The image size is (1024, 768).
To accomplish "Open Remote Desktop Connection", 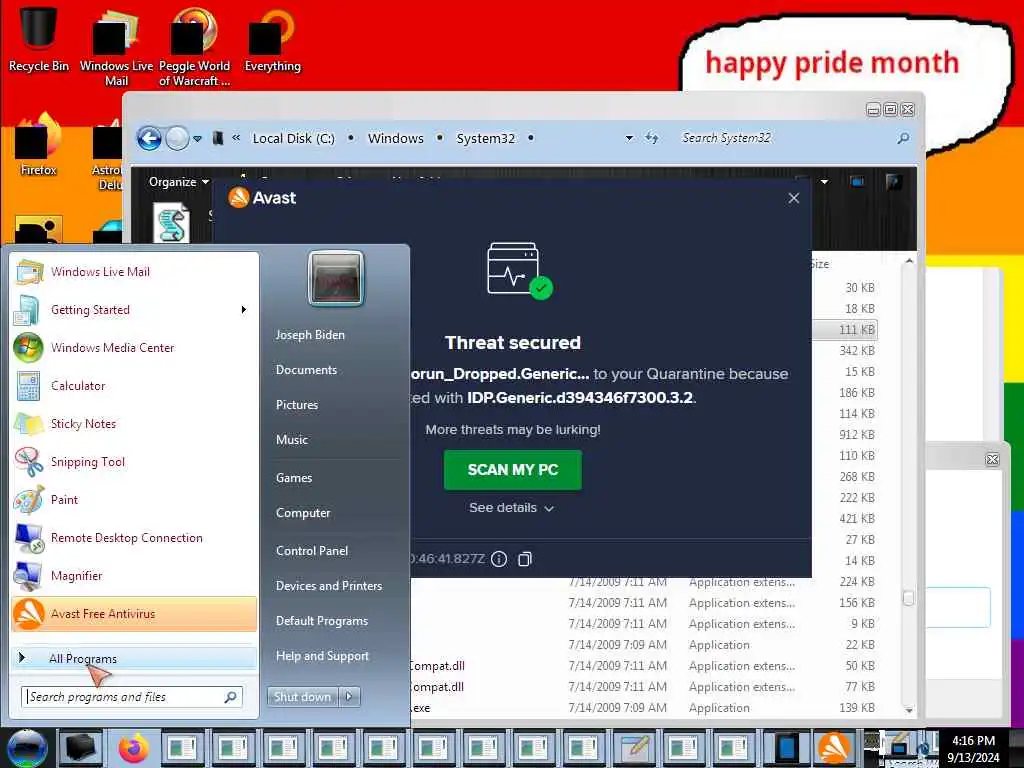I will 135,537.
